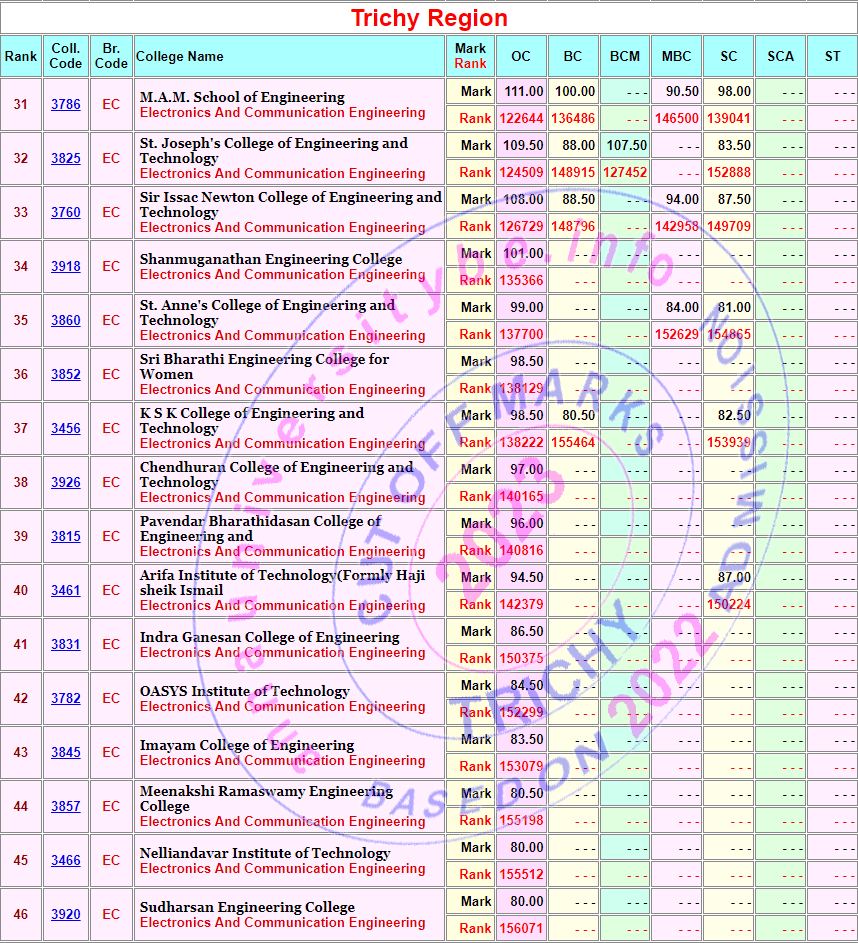Open the 3760 college code link
Image resolution: width=858 pixels, height=943 pixels.
tap(66, 213)
